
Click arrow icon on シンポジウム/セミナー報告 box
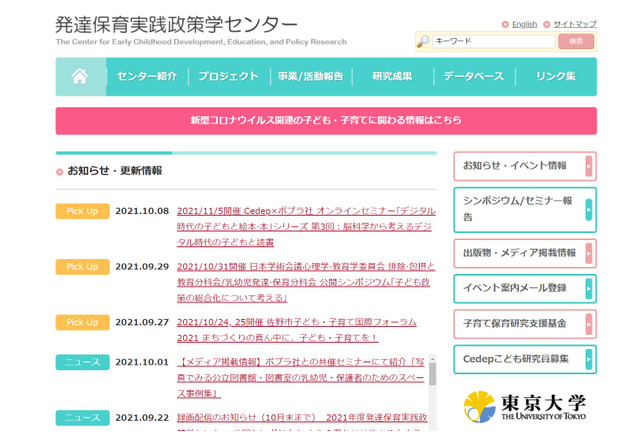pos(589,210)
